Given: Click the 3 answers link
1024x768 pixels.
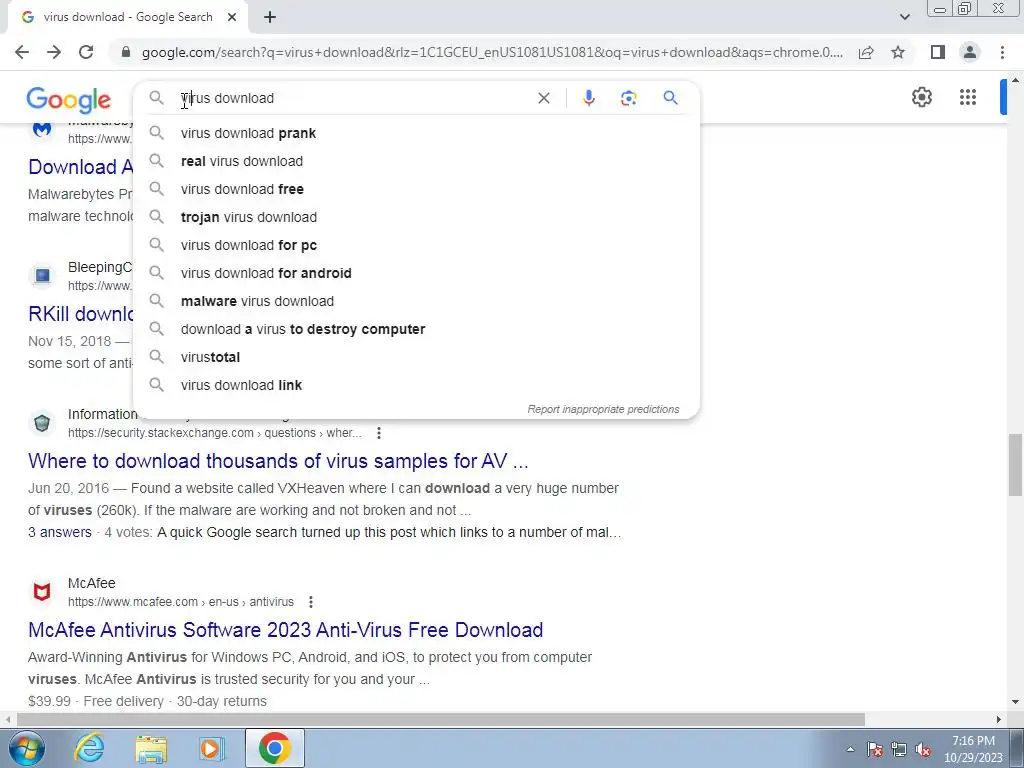Looking at the screenshot, I should click(x=59, y=532).
